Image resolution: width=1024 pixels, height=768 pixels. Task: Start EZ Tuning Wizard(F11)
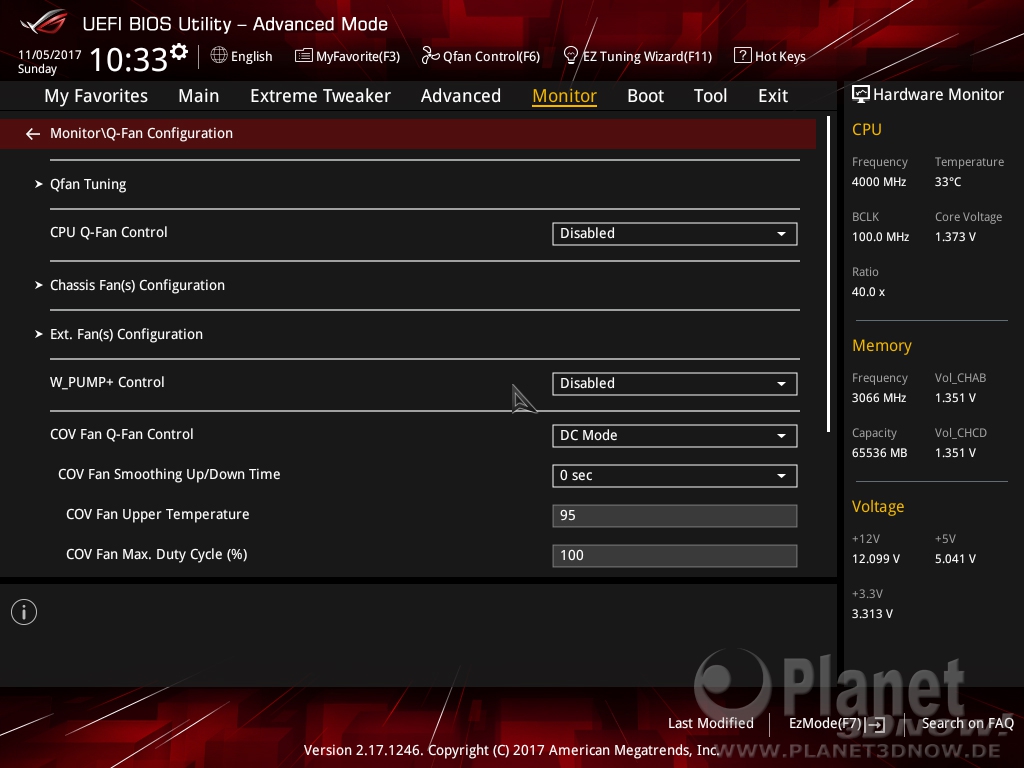[x=647, y=56]
